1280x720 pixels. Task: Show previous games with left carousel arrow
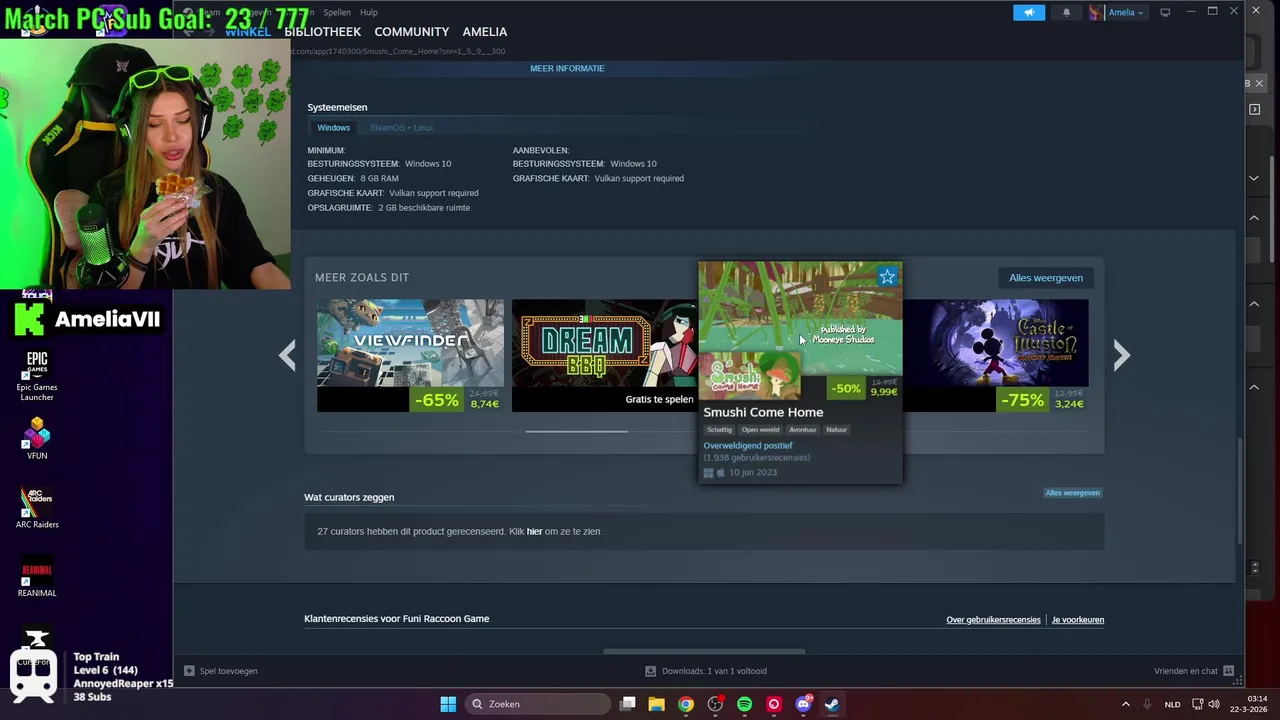tap(287, 355)
